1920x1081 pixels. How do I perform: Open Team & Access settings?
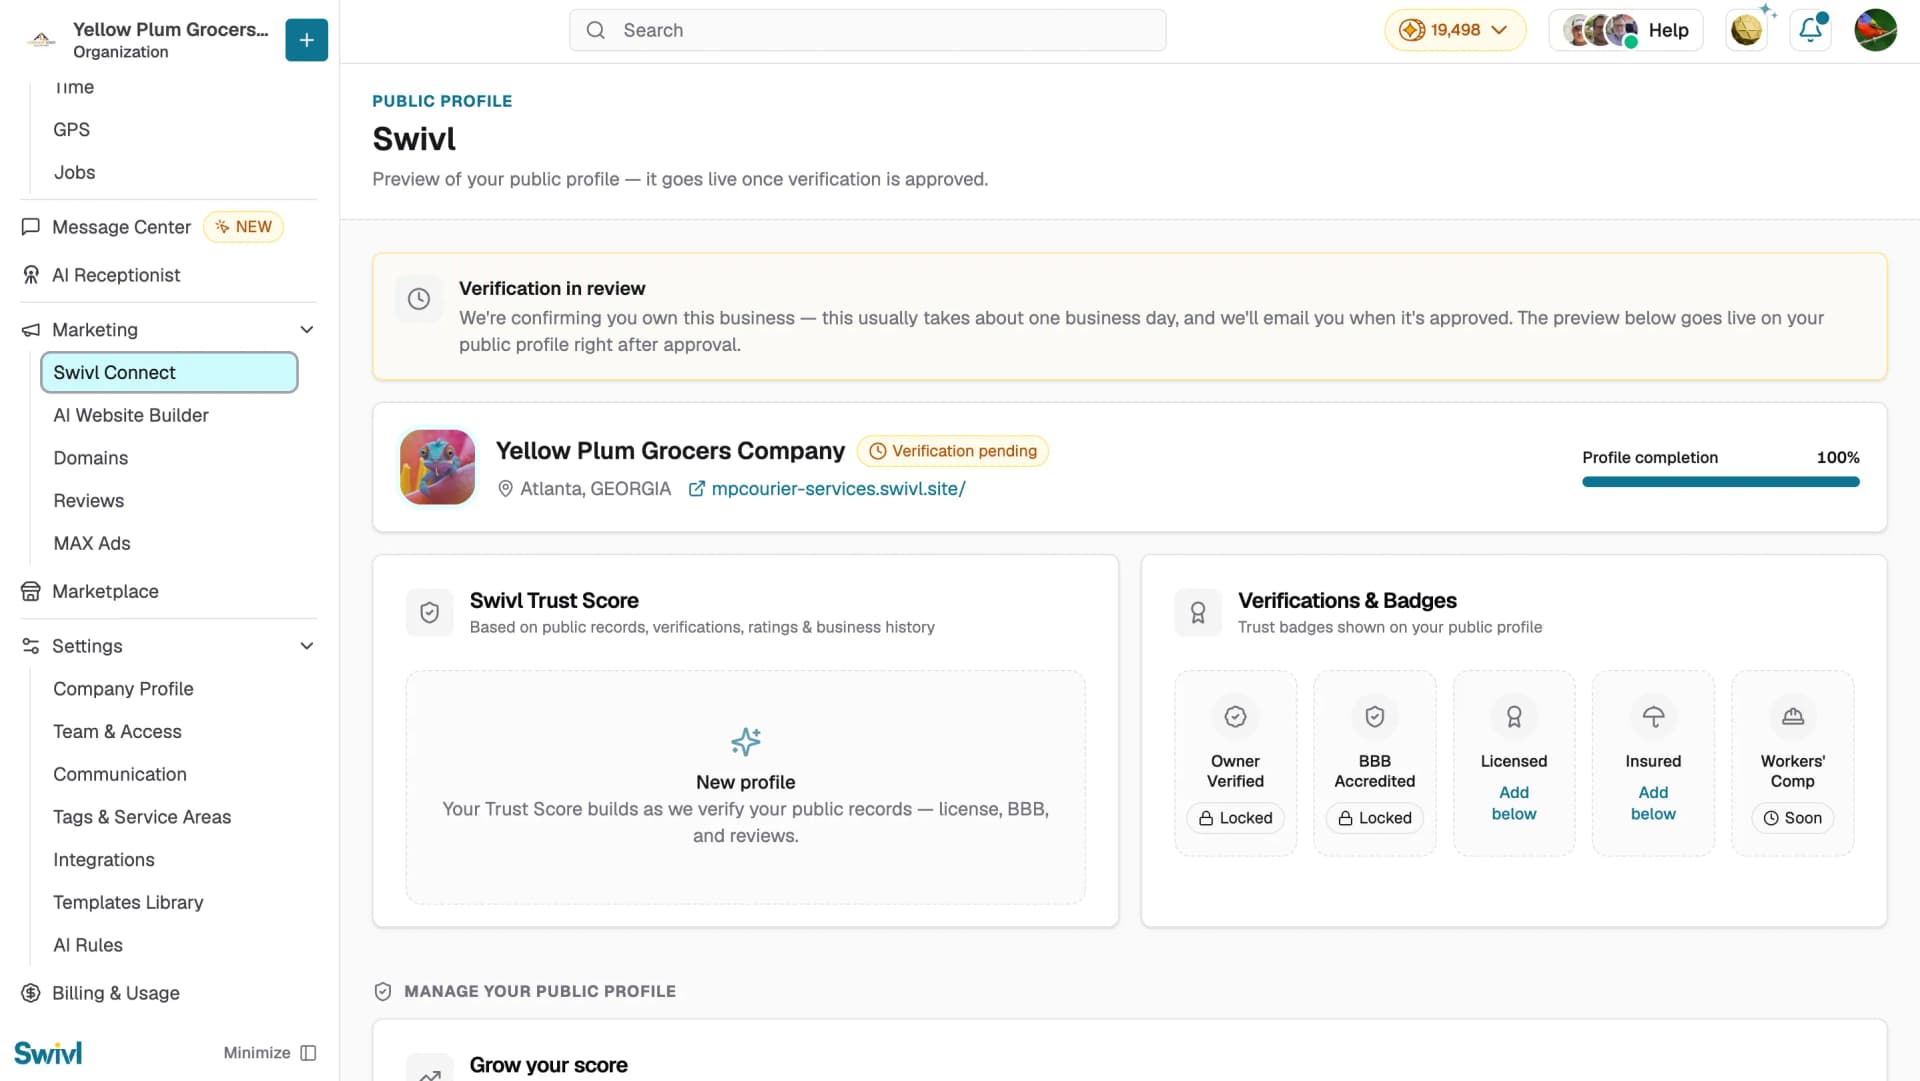click(118, 731)
